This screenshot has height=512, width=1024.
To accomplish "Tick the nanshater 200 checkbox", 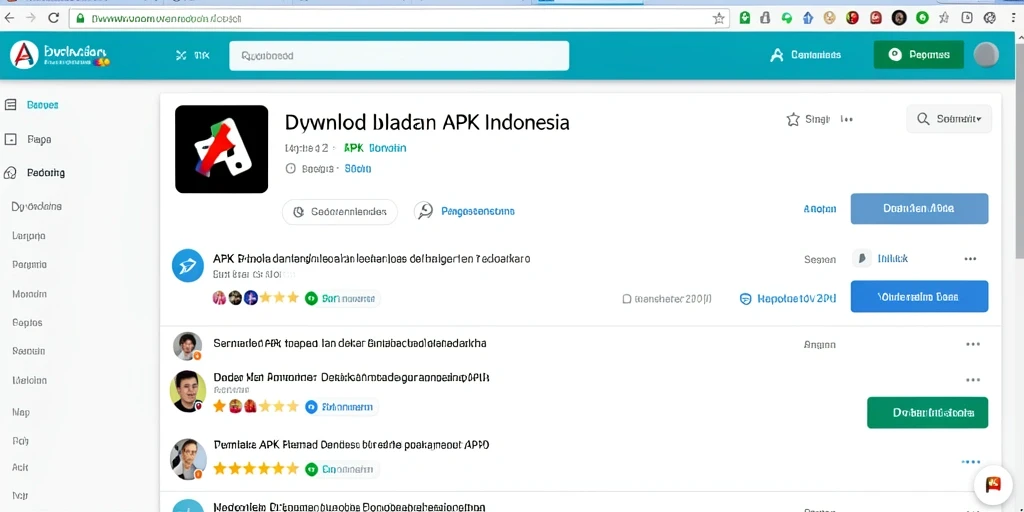I will (x=627, y=299).
